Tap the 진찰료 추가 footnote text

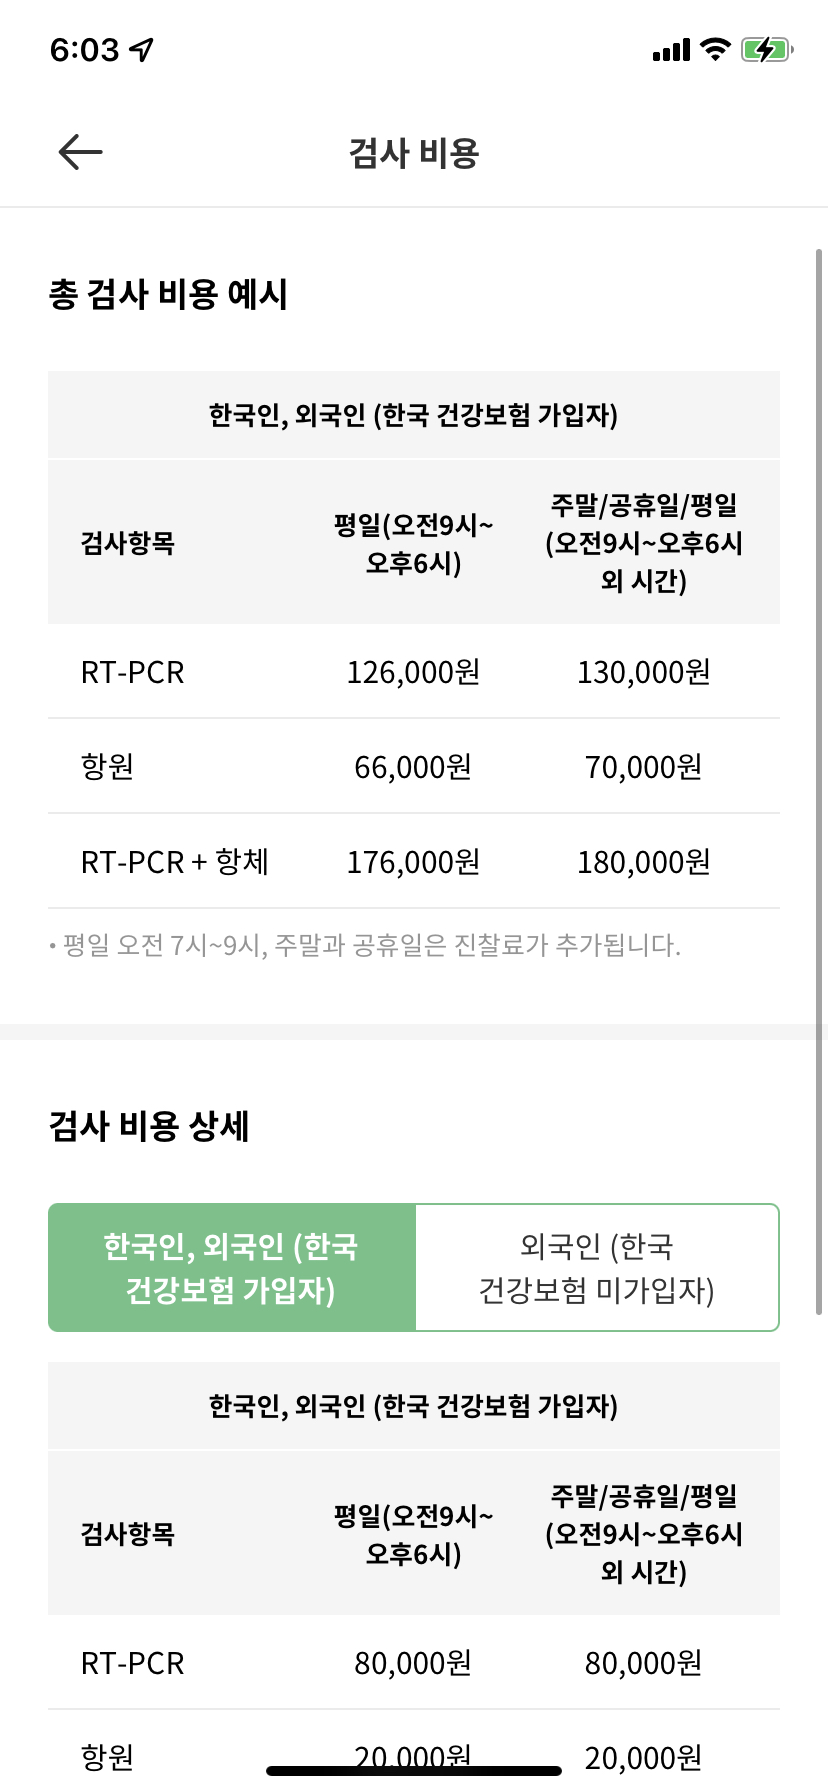tap(366, 945)
